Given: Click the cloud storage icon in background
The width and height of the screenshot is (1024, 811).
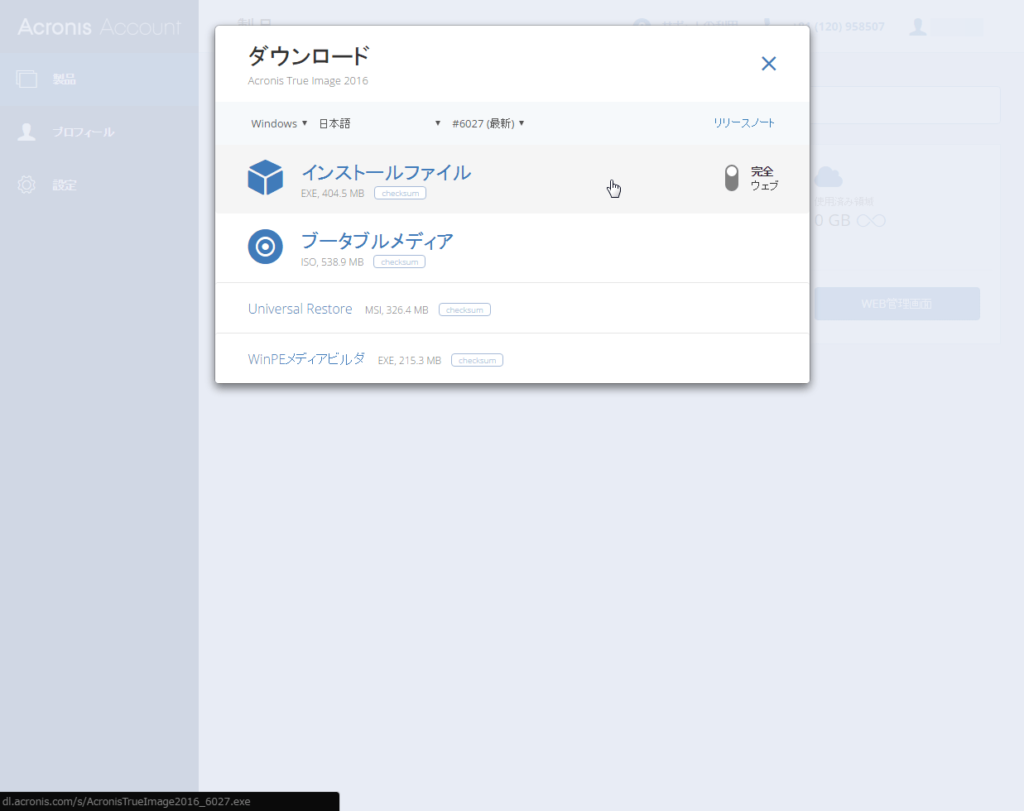Looking at the screenshot, I should [828, 176].
